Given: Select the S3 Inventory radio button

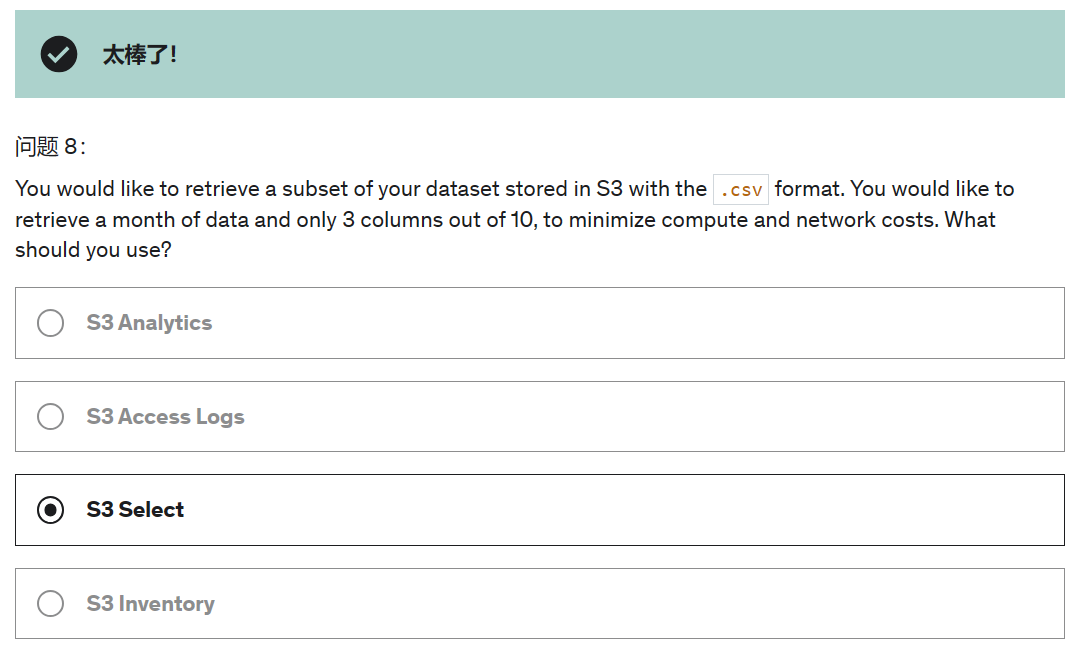Looking at the screenshot, I should pyautogui.click(x=50, y=603).
